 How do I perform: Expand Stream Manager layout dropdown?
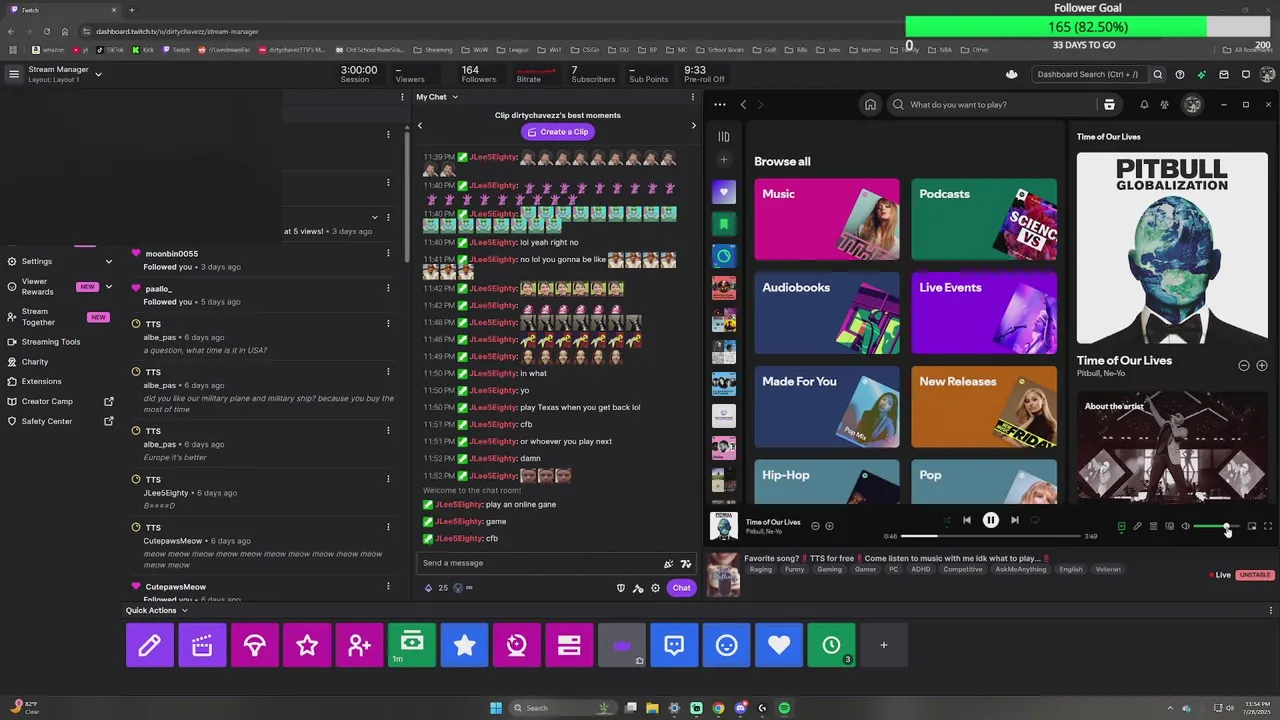coord(98,74)
